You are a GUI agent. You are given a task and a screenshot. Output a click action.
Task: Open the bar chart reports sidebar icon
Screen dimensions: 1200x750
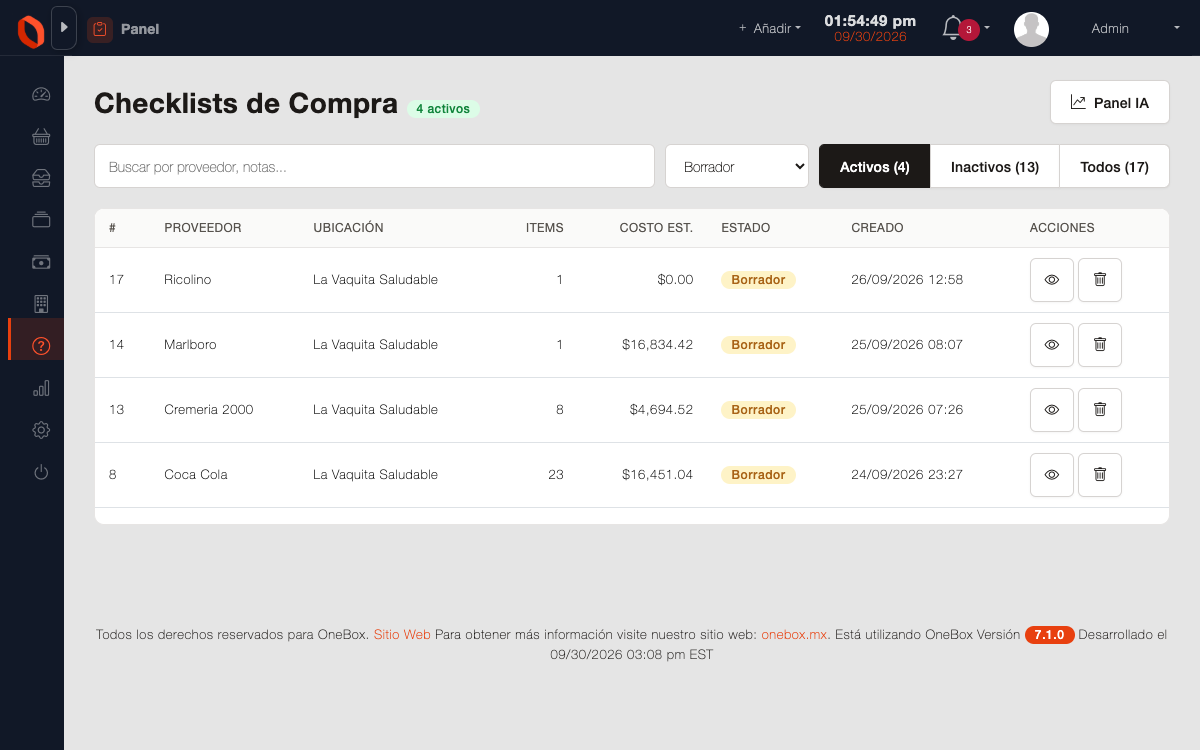click(41, 388)
